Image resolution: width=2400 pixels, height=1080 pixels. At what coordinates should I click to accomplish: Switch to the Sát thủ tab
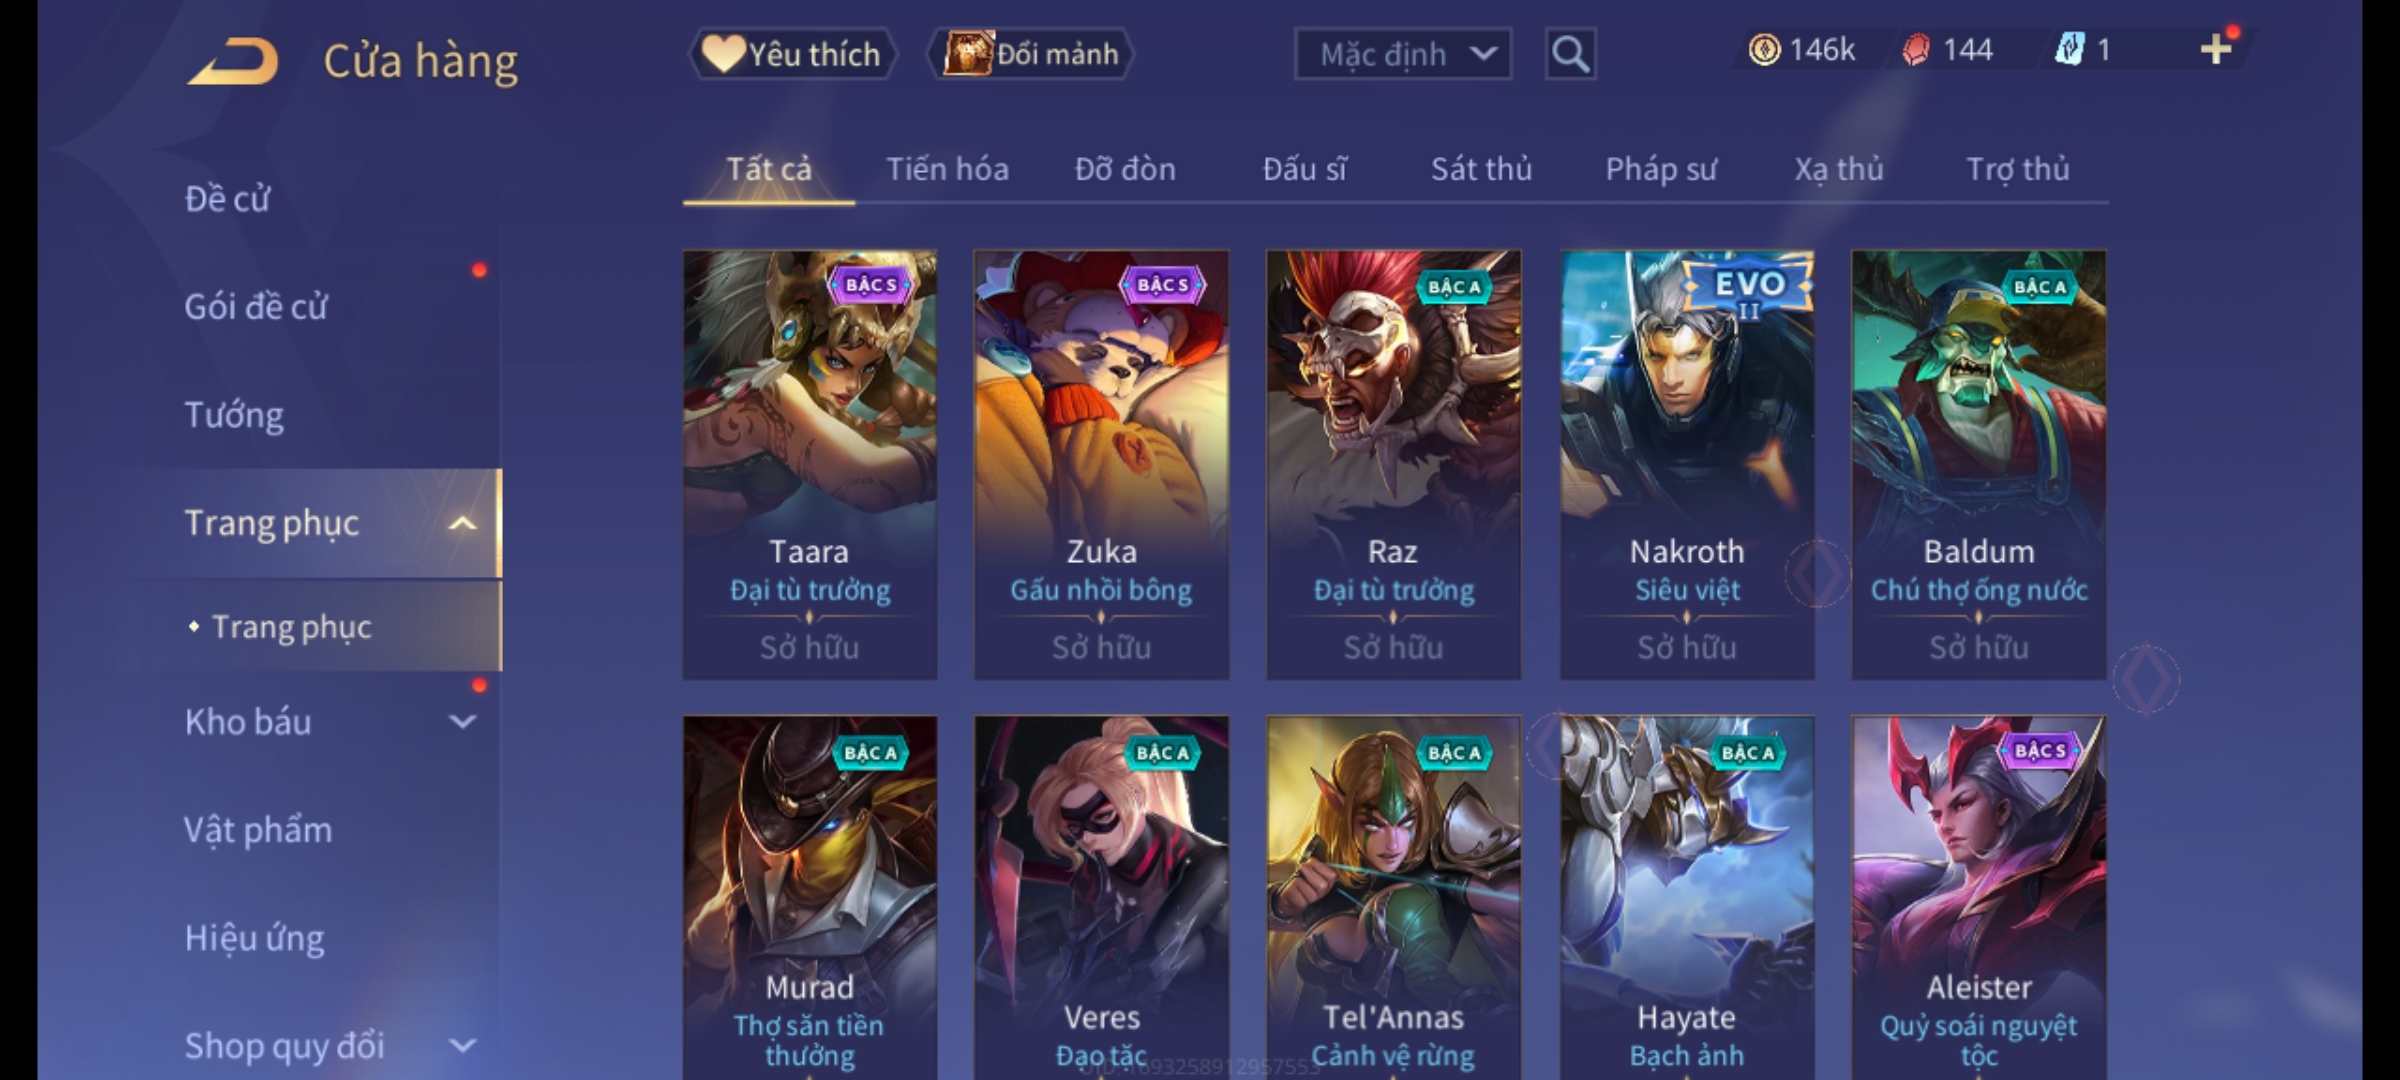[1481, 169]
